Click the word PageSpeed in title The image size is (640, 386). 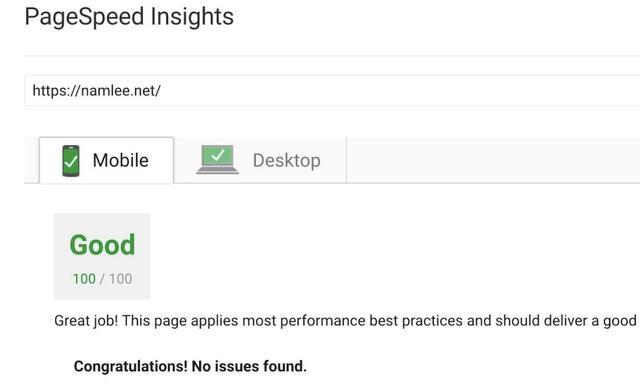pyautogui.click(x=84, y=18)
